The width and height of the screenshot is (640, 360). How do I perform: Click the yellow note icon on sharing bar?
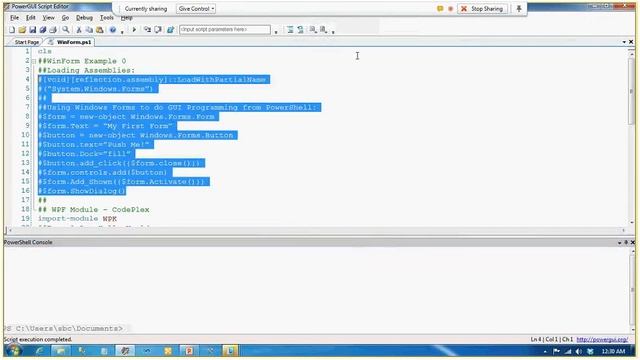440,9
